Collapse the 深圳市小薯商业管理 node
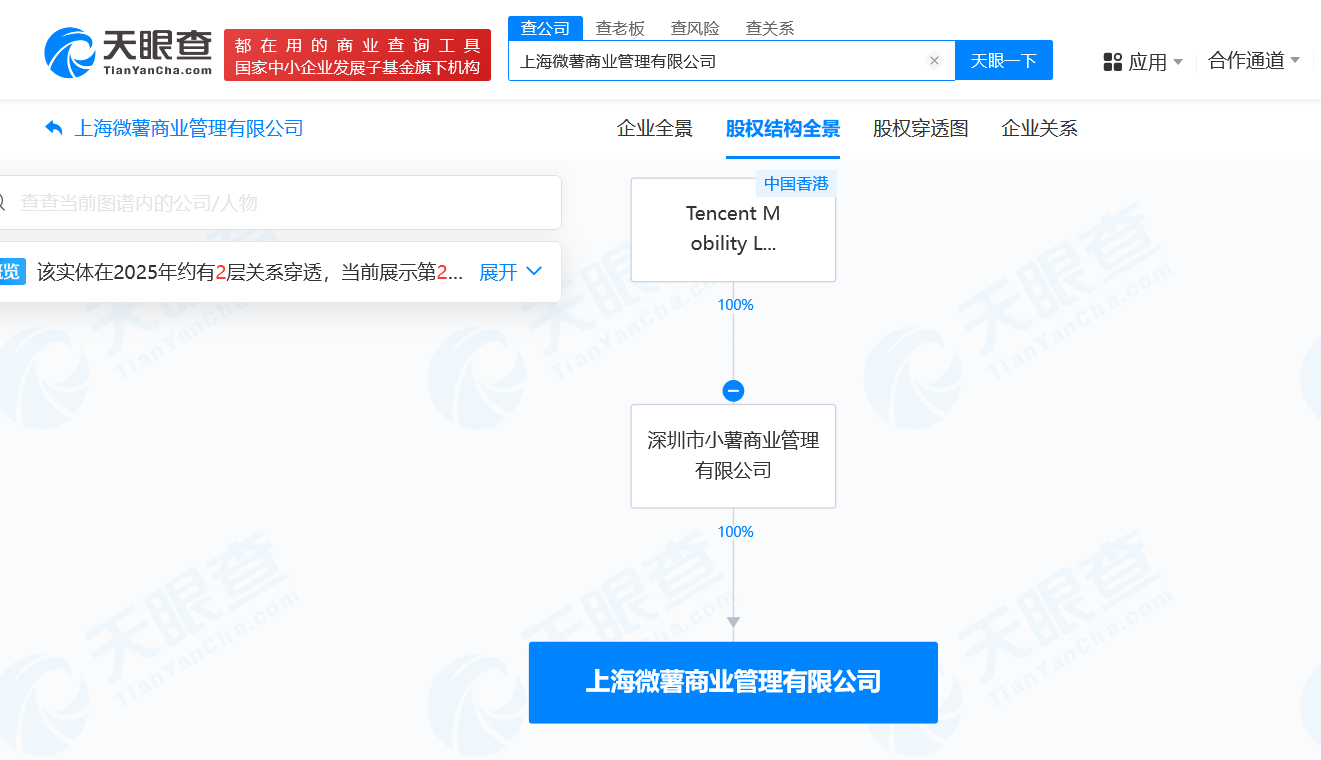The width and height of the screenshot is (1321, 760). click(x=733, y=391)
